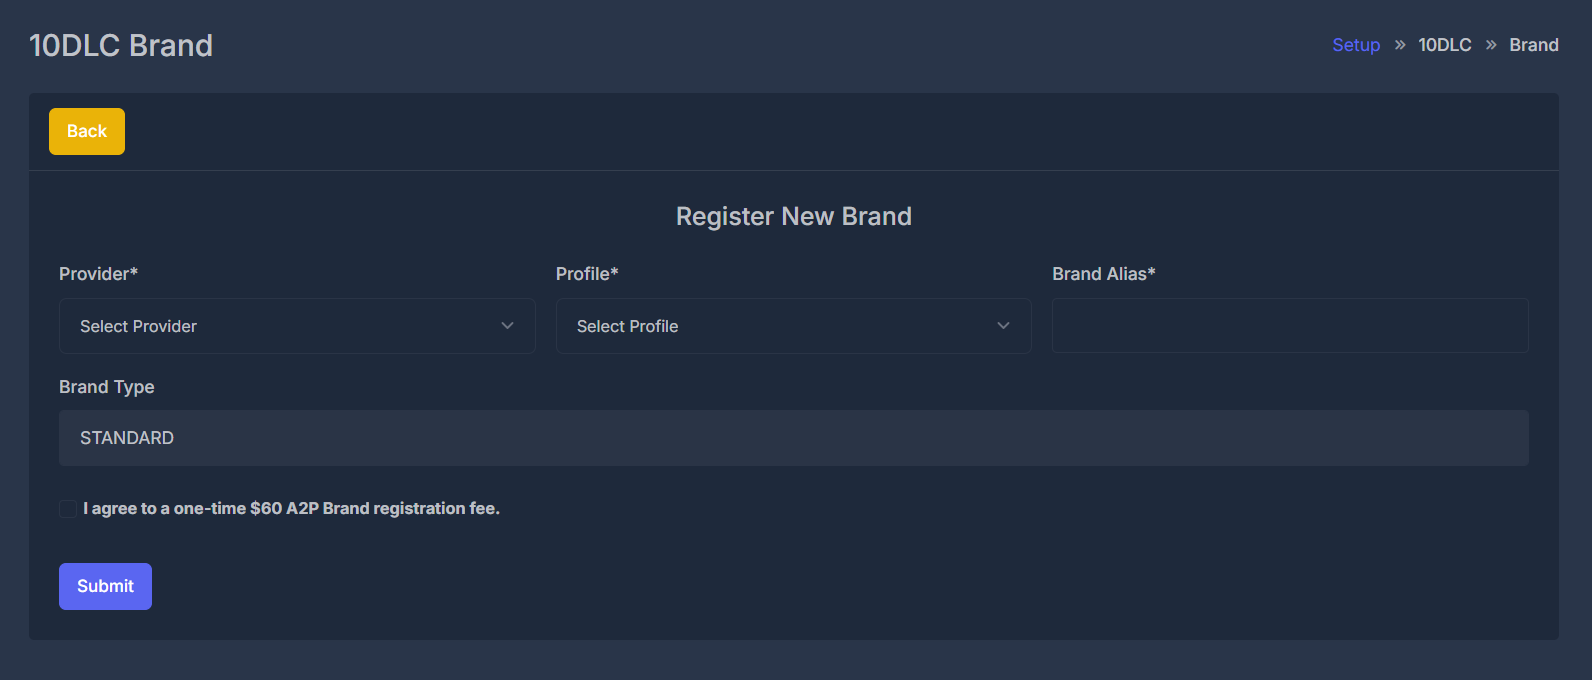Open the Setup breadcrumb link
Screen dimensions: 1592x680
coord(1356,45)
